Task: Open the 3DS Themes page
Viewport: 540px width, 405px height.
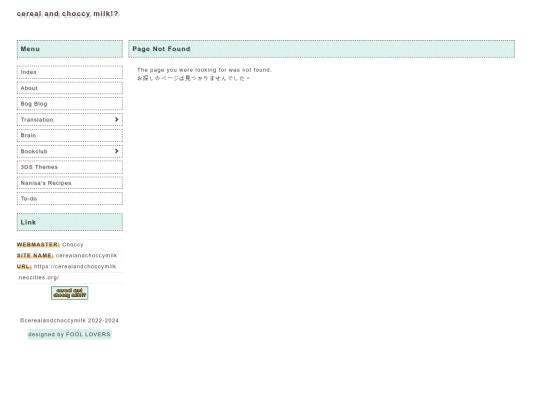Action: click(70, 167)
